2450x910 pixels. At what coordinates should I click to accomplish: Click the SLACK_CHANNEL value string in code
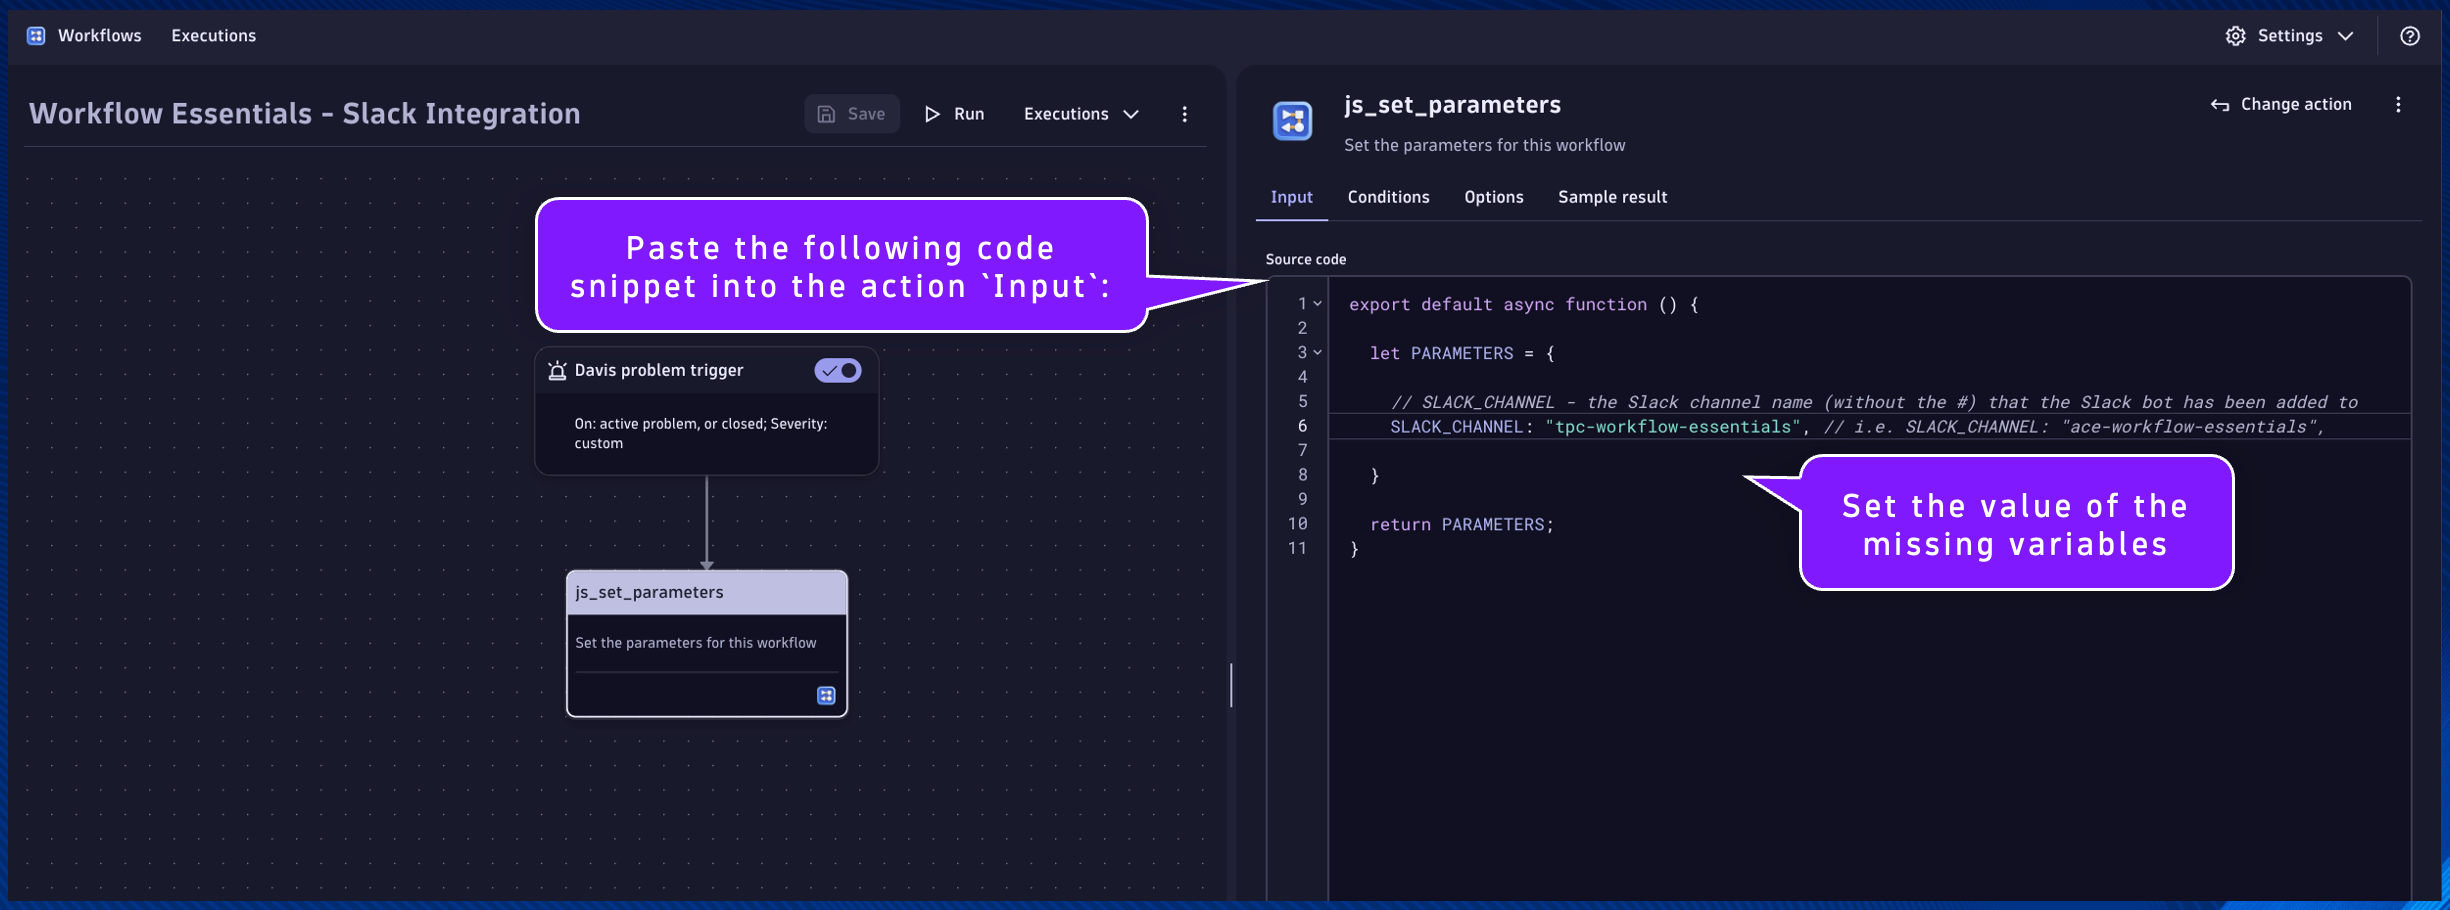coord(1672,427)
